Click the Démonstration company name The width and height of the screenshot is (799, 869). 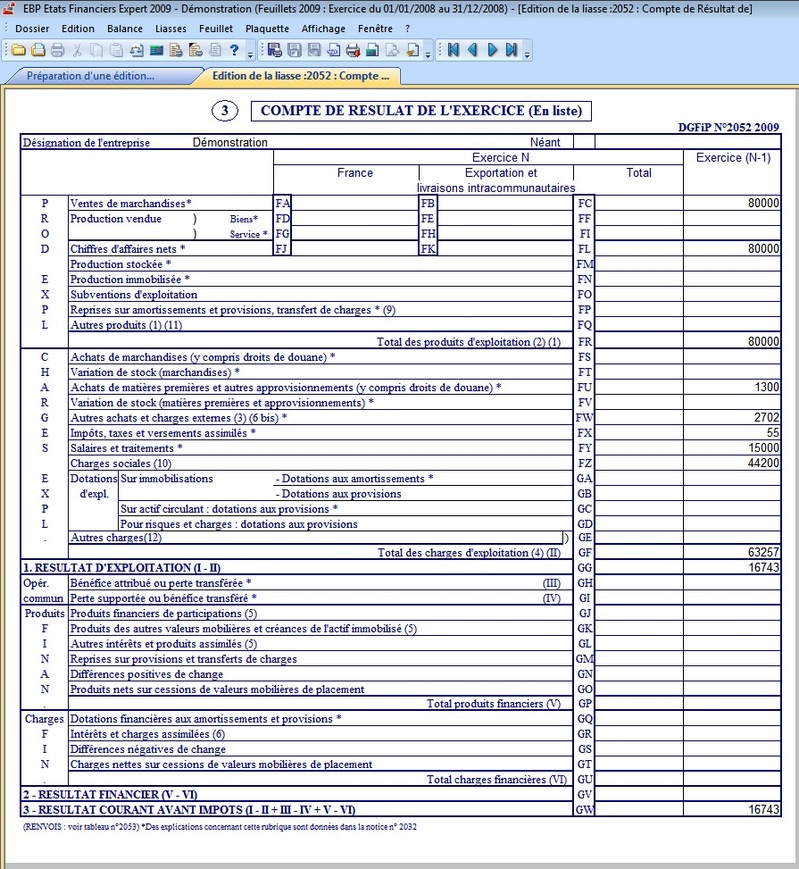pyautogui.click(x=230, y=142)
